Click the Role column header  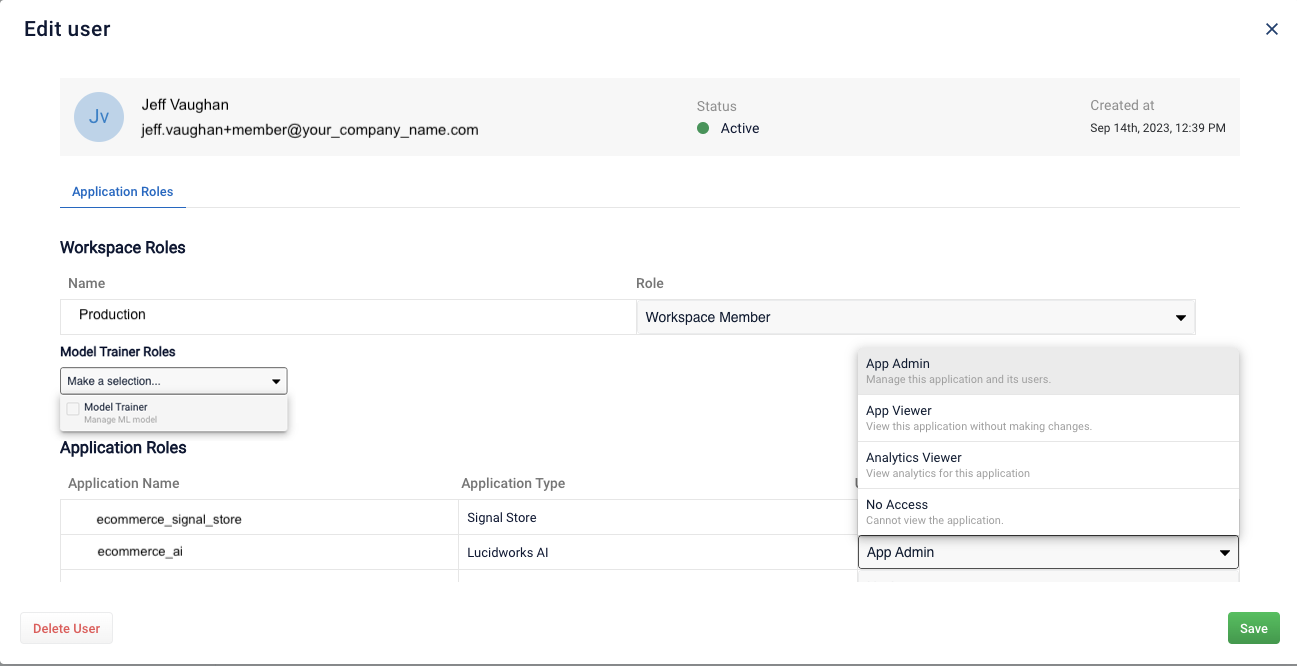[650, 283]
